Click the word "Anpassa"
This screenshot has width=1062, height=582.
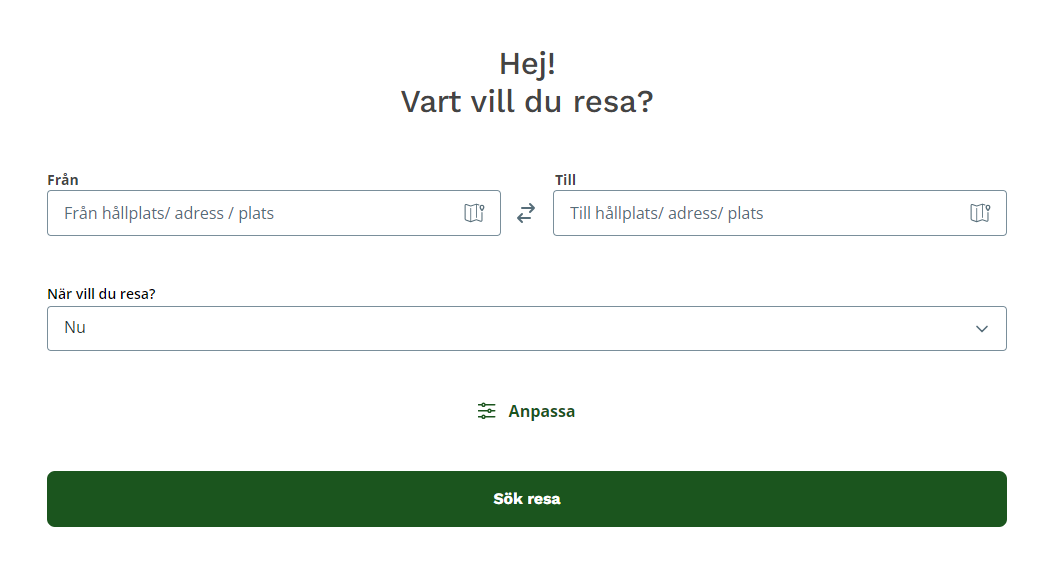[x=542, y=411]
